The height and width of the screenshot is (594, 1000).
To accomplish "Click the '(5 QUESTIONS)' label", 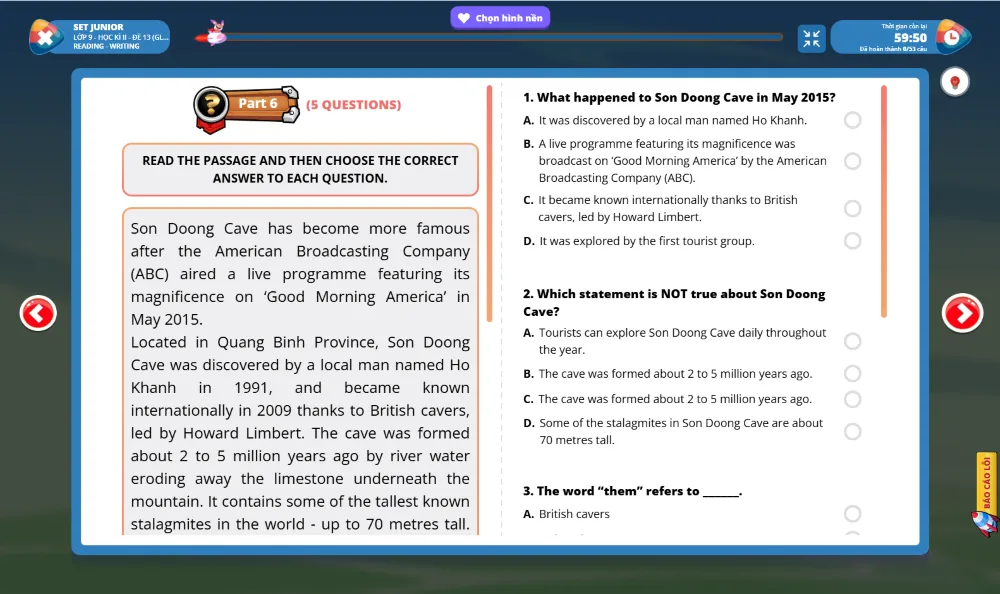I will click(353, 105).
